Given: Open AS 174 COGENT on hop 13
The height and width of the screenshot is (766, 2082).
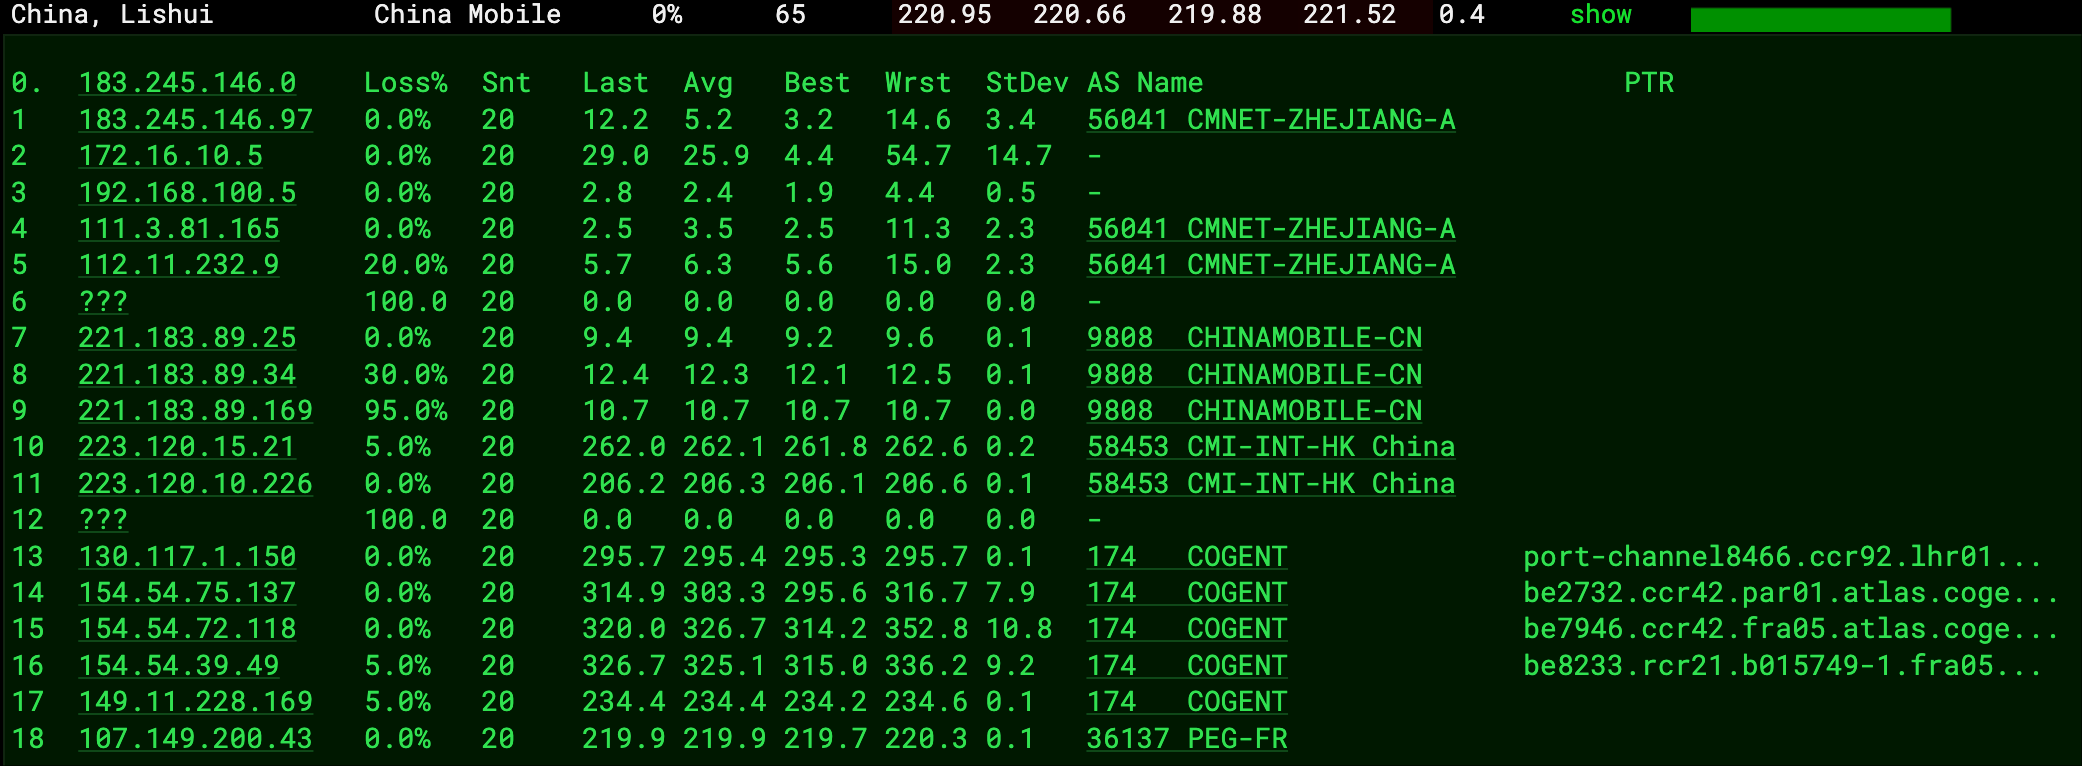Looking at the screenshot, I should [1187, 557].
